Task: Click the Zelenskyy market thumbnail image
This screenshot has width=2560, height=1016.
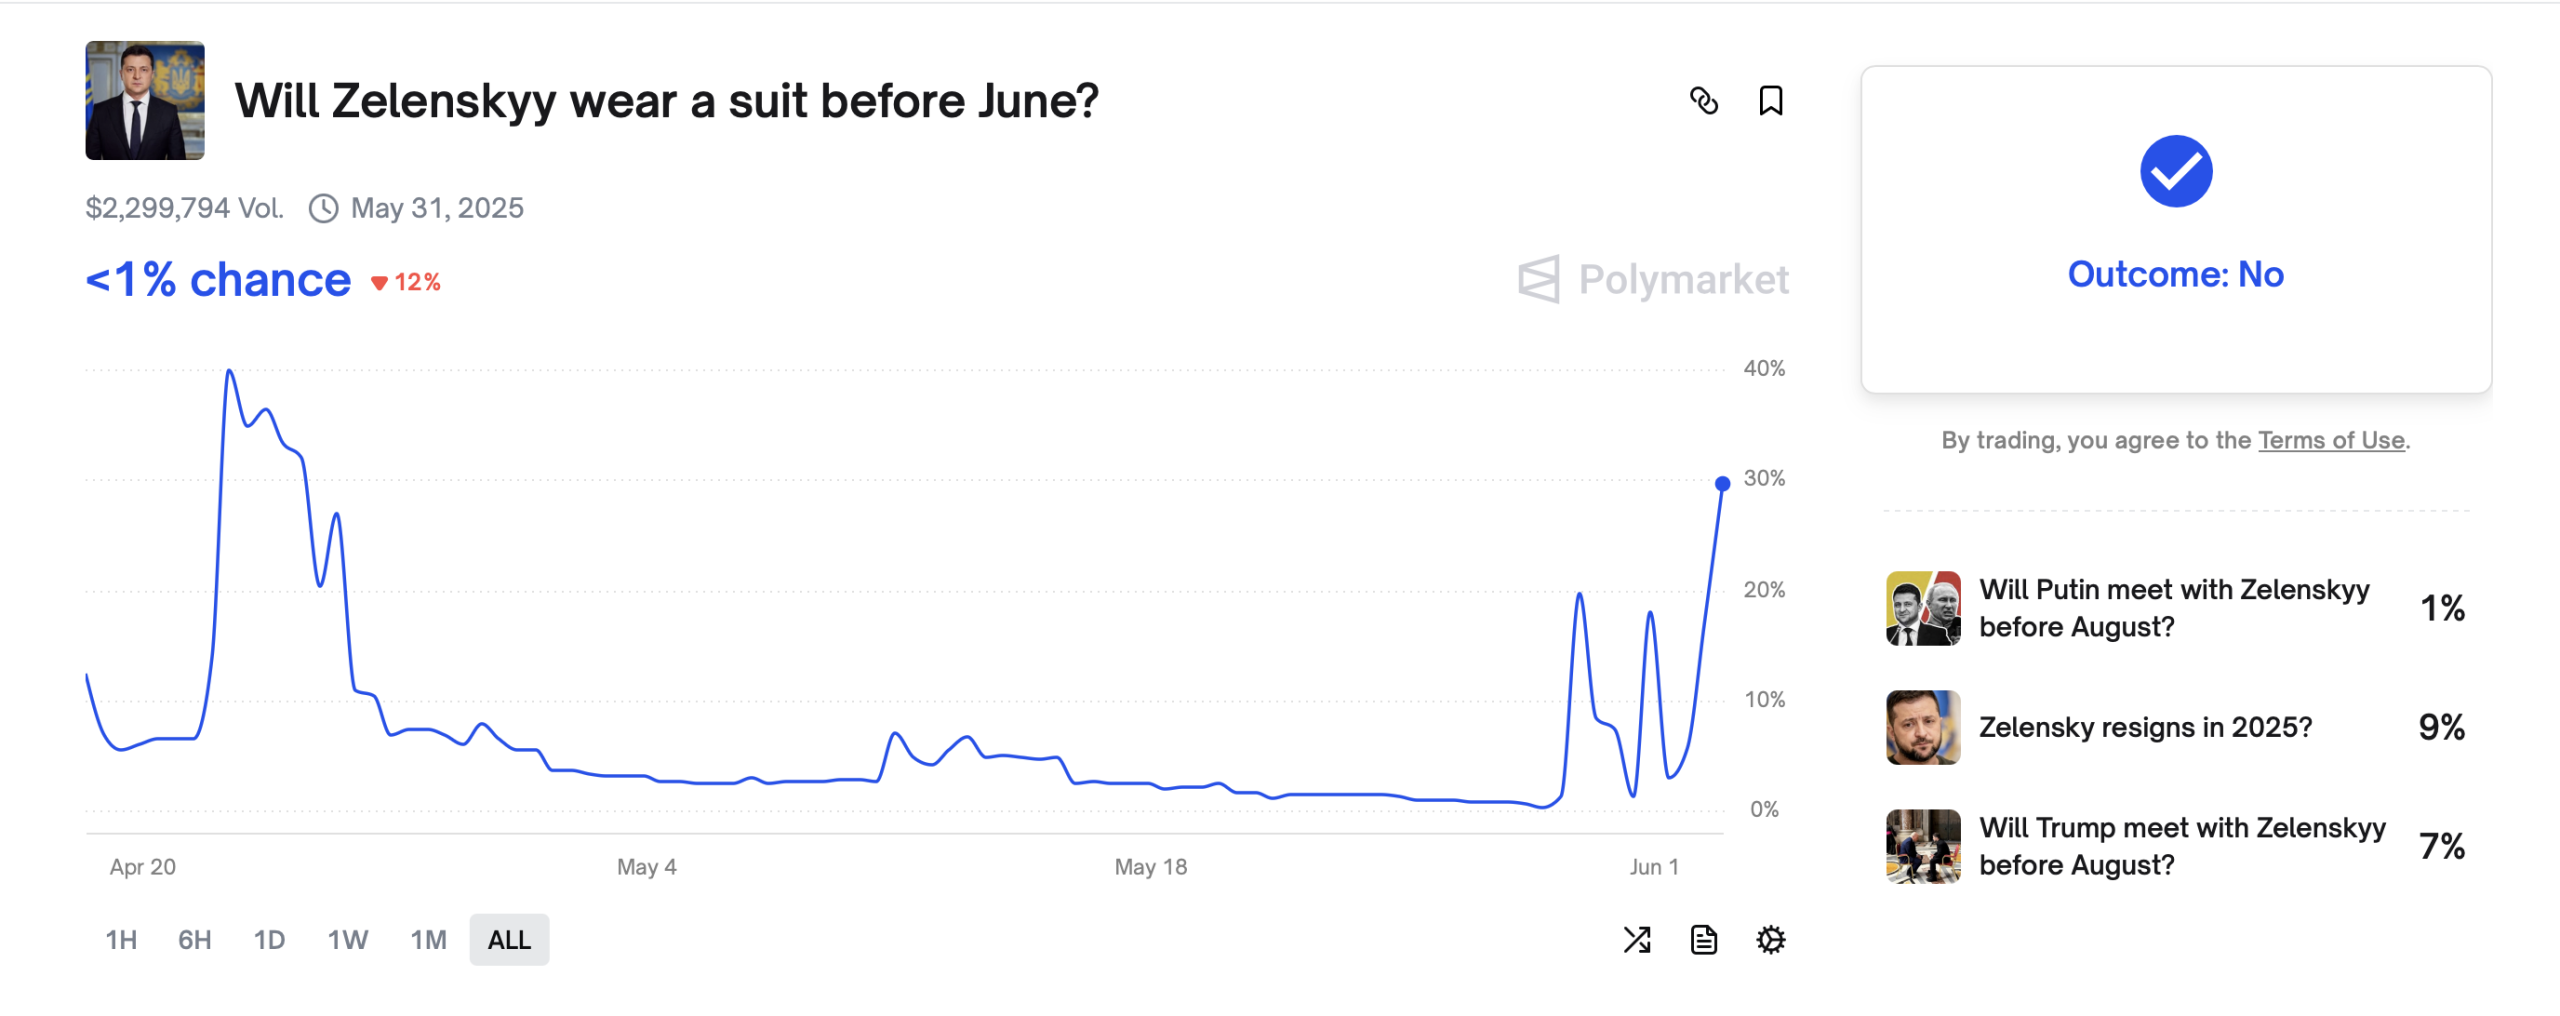Action: (x=145, y=100)
